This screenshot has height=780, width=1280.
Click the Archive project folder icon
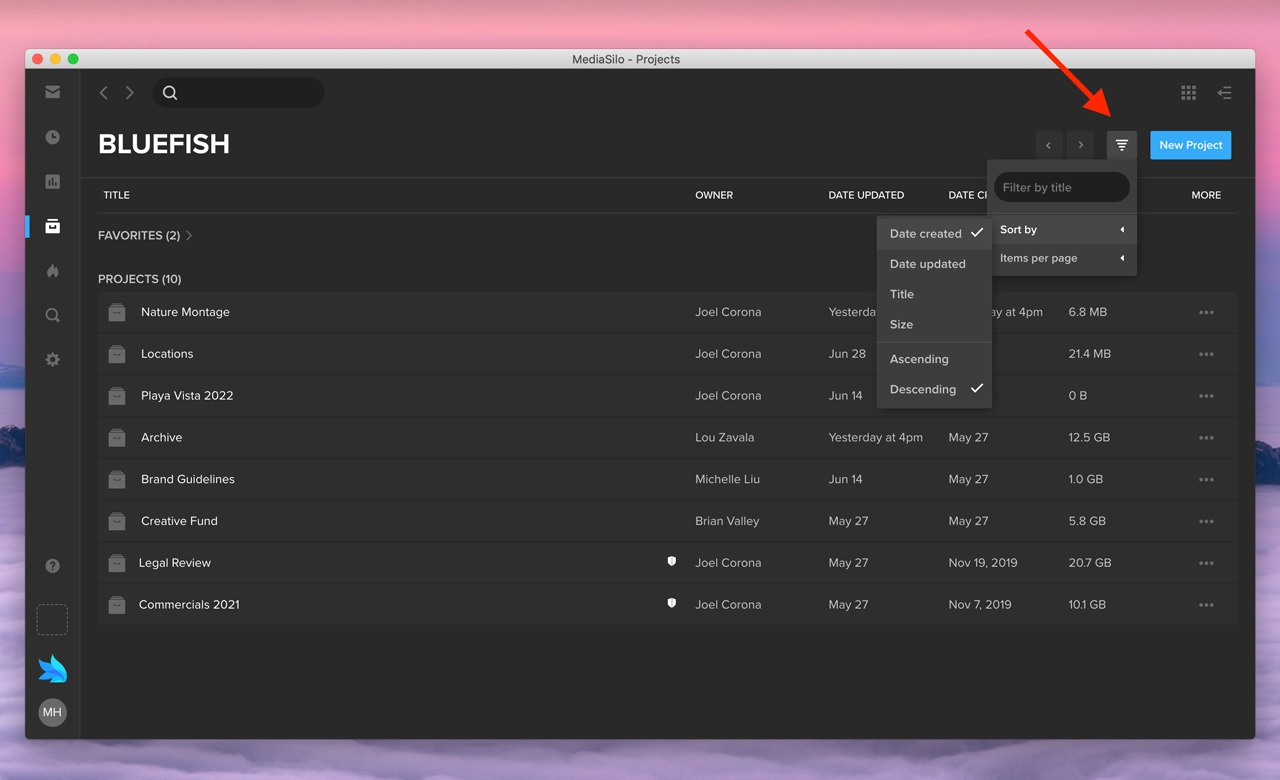117,437
